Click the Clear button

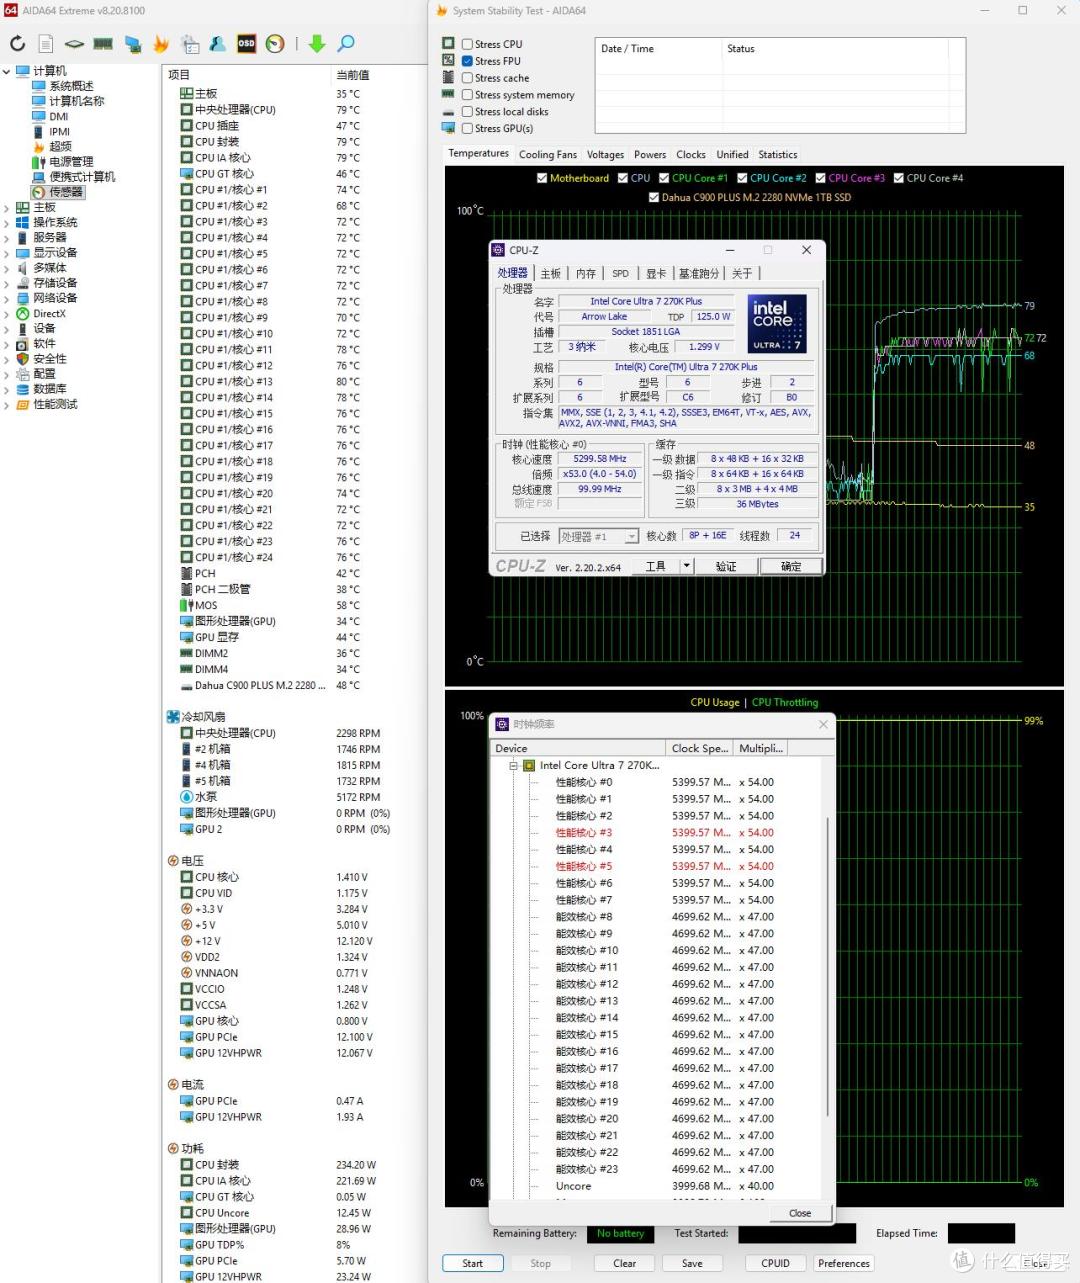coord(625,1263)
